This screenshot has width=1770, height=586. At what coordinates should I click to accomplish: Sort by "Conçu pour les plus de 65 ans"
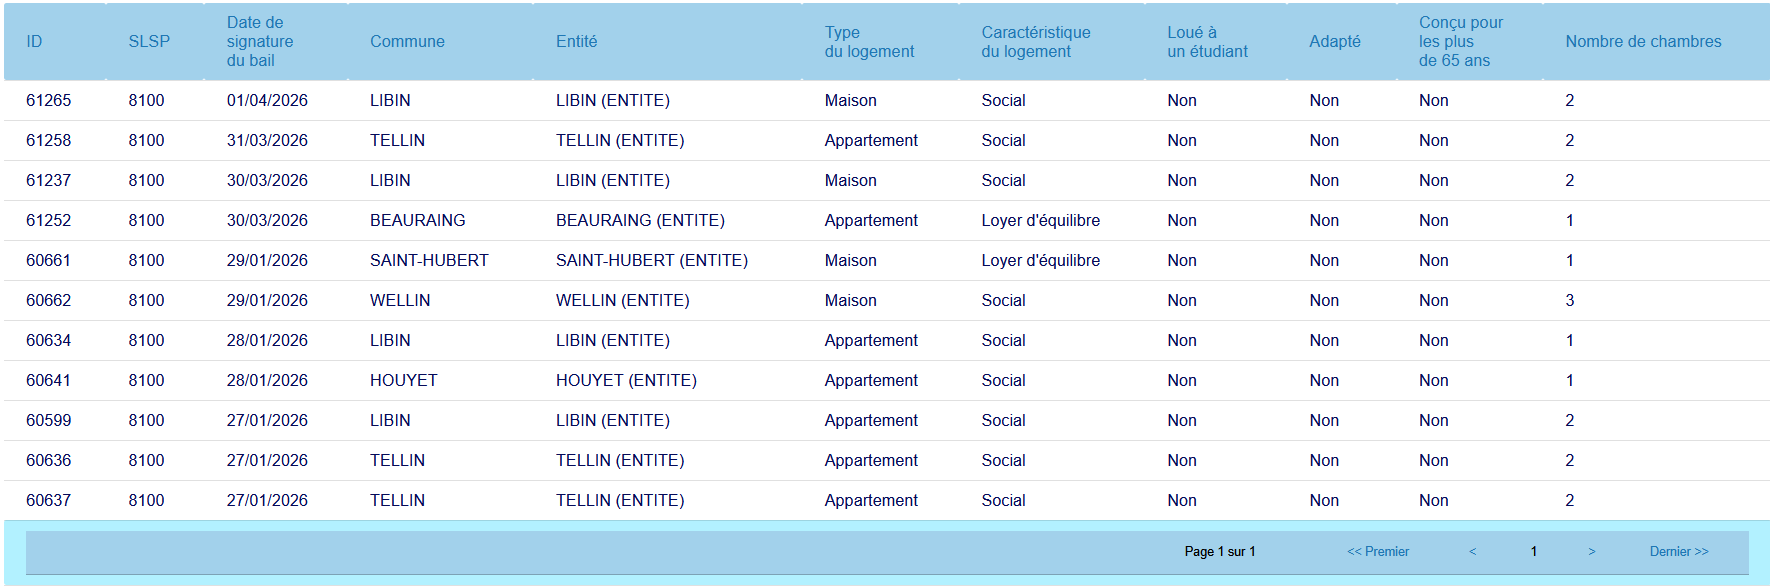pyautogui.click(x=1460, y=42)
